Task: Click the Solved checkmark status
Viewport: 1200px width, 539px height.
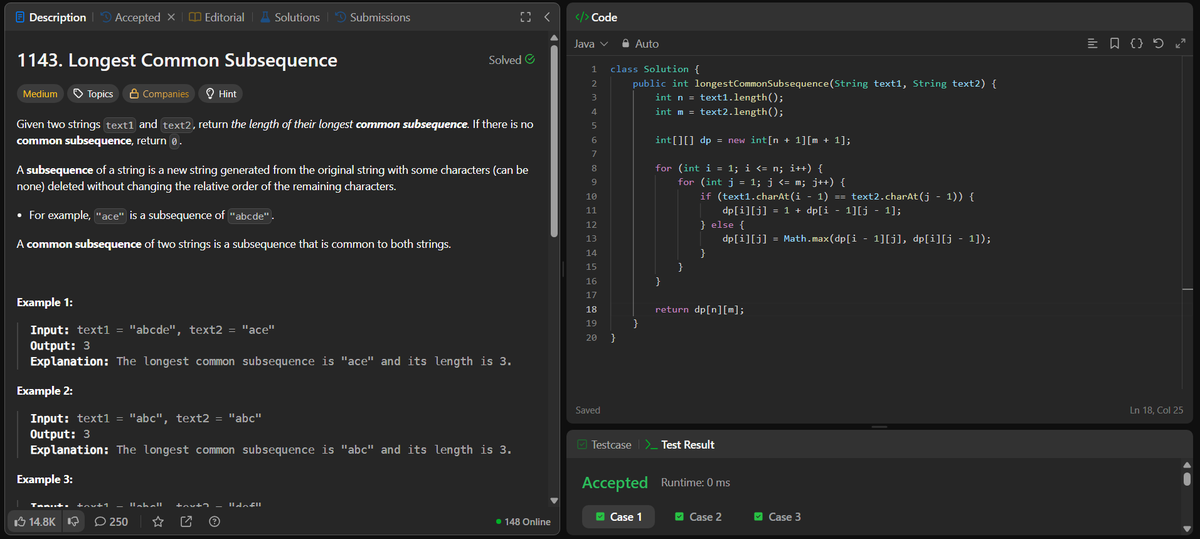Action: tap(512, 60)
